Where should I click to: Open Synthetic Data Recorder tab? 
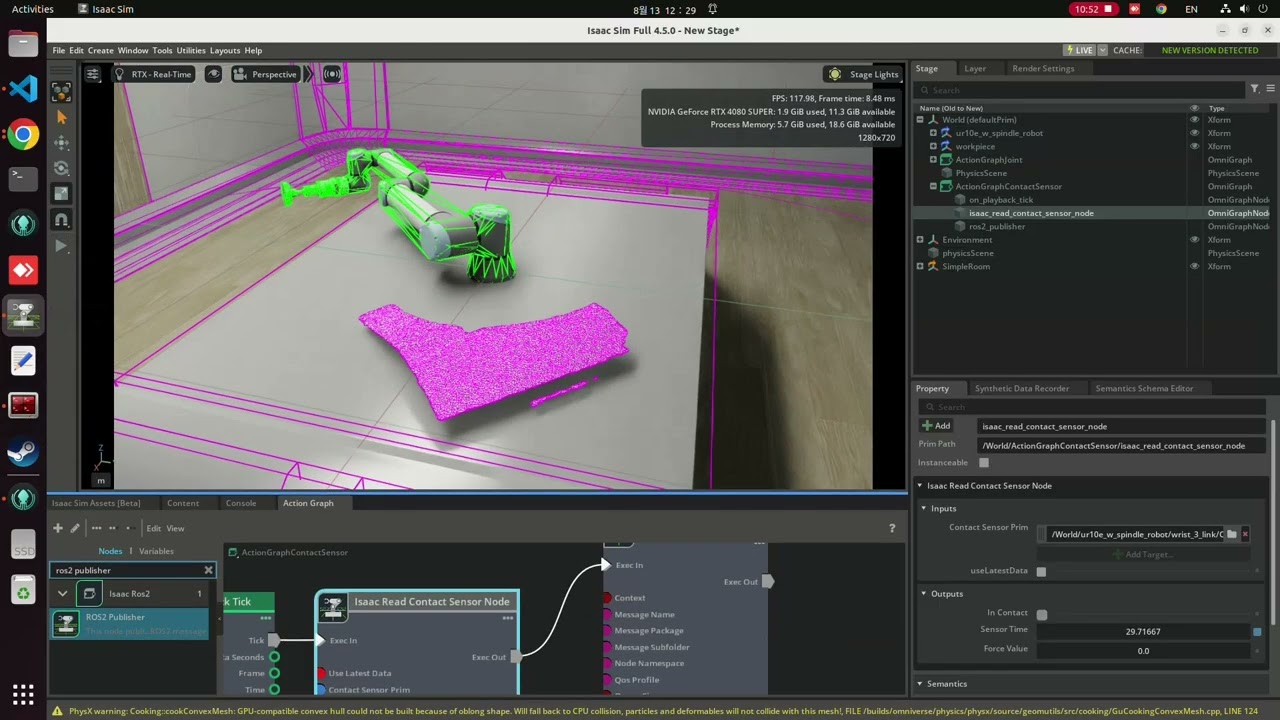point(1022,388)
